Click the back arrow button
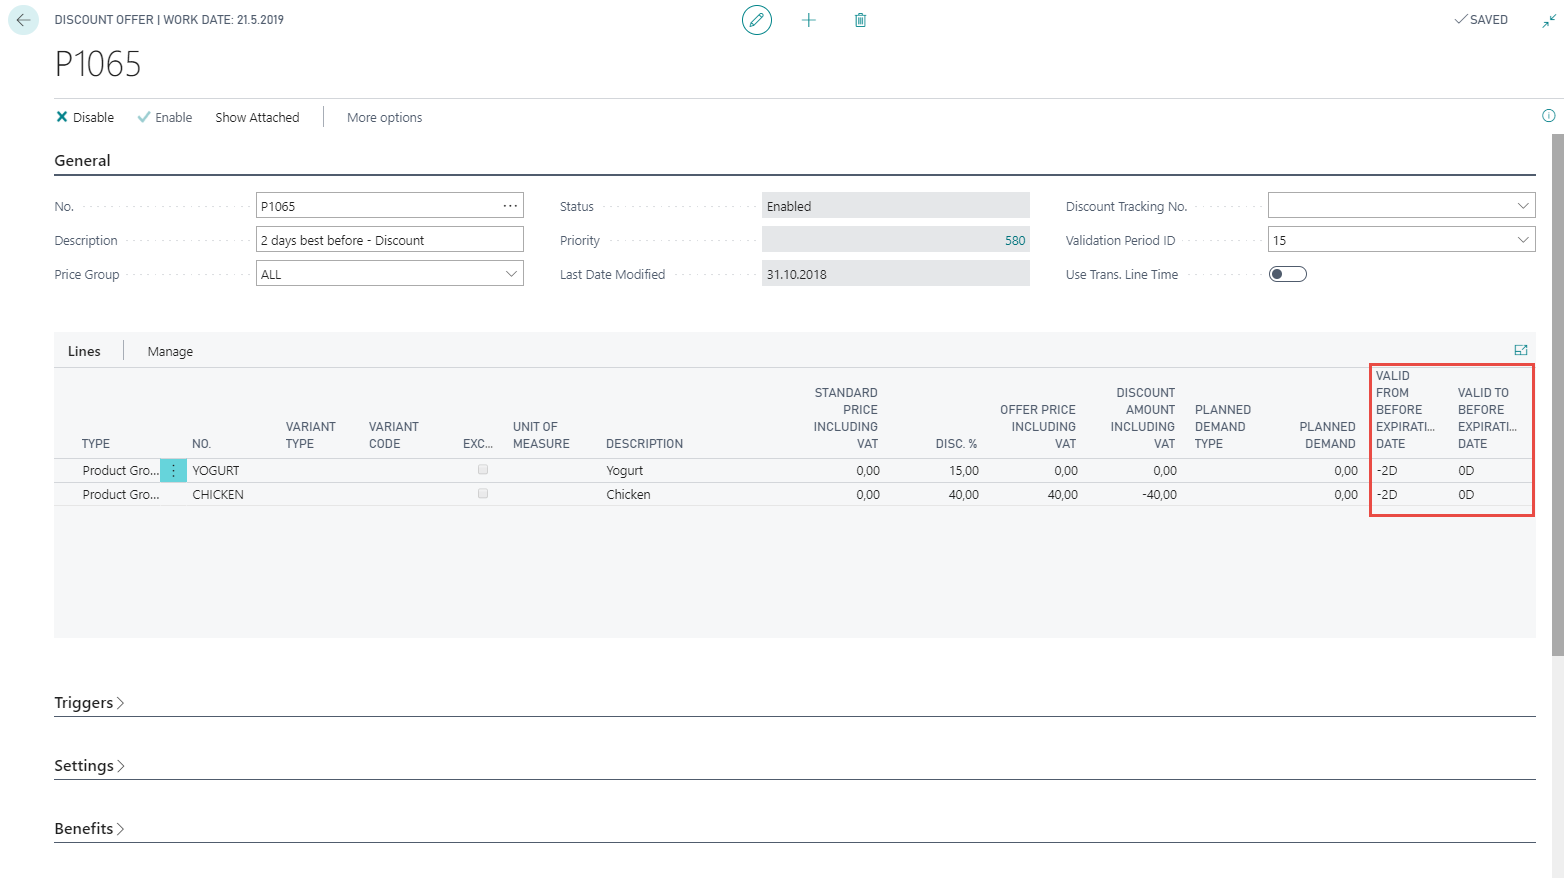Screen dimensions: 1568x878 tap(23, 20)
